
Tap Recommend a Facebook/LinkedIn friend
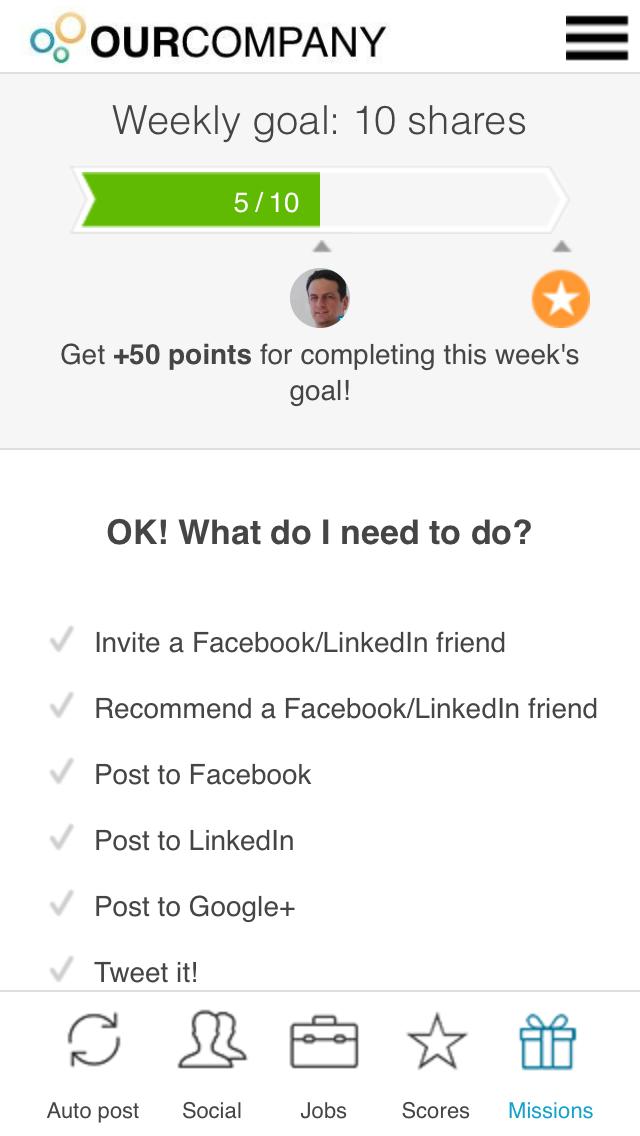click(x=345, y=708)
